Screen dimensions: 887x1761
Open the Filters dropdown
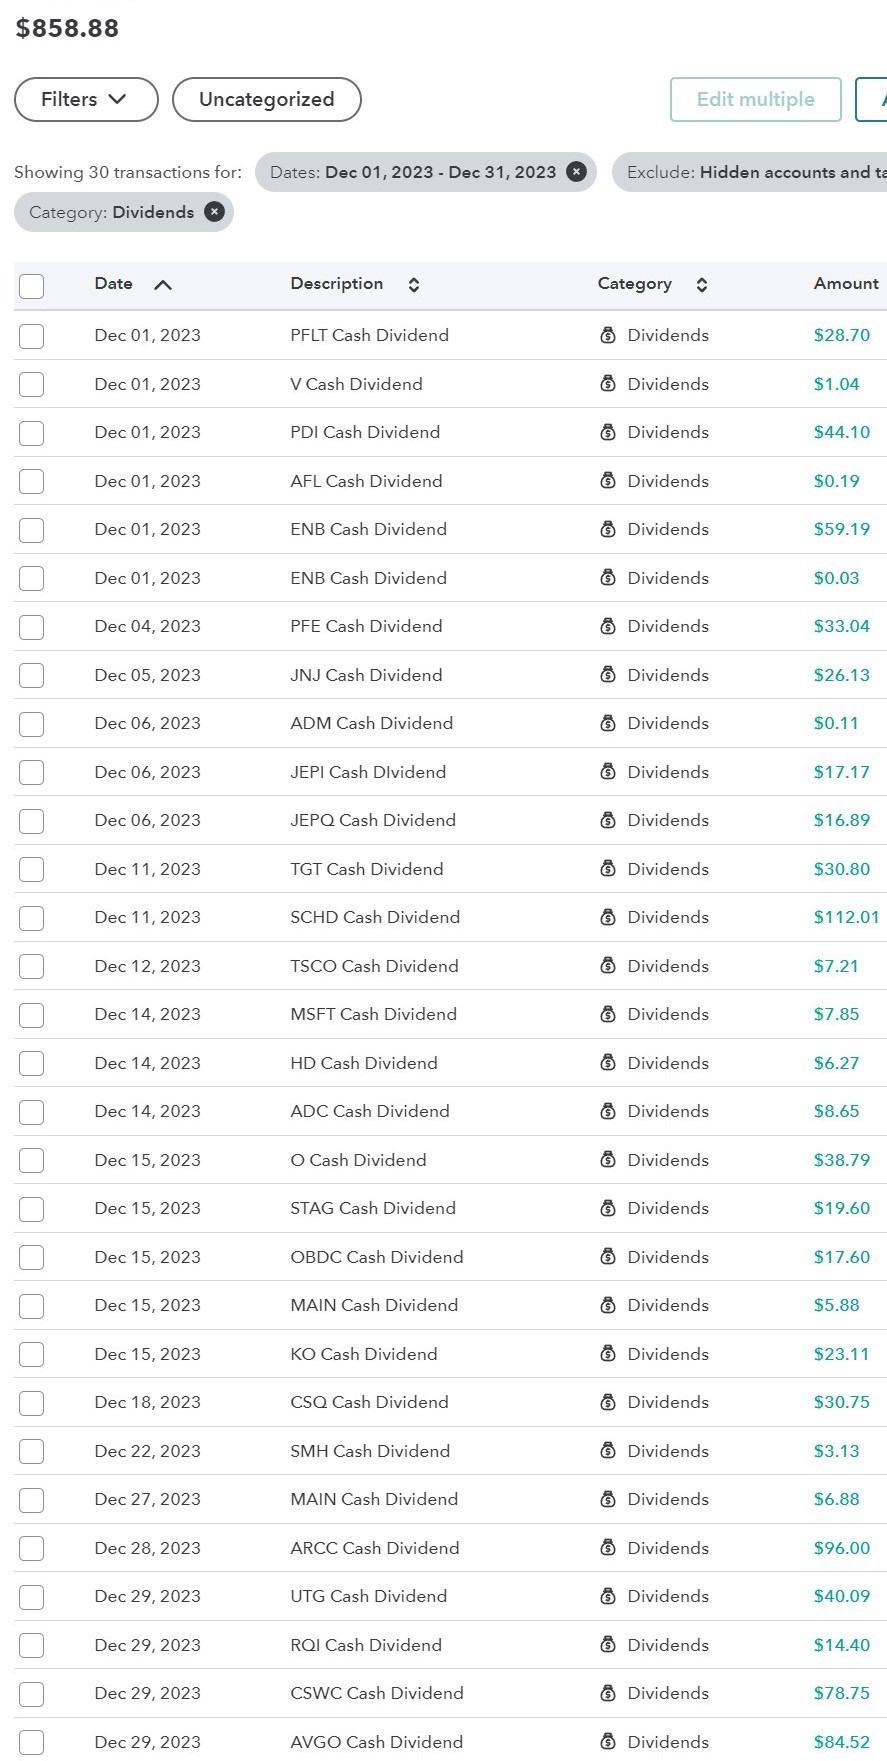[85, 100]
